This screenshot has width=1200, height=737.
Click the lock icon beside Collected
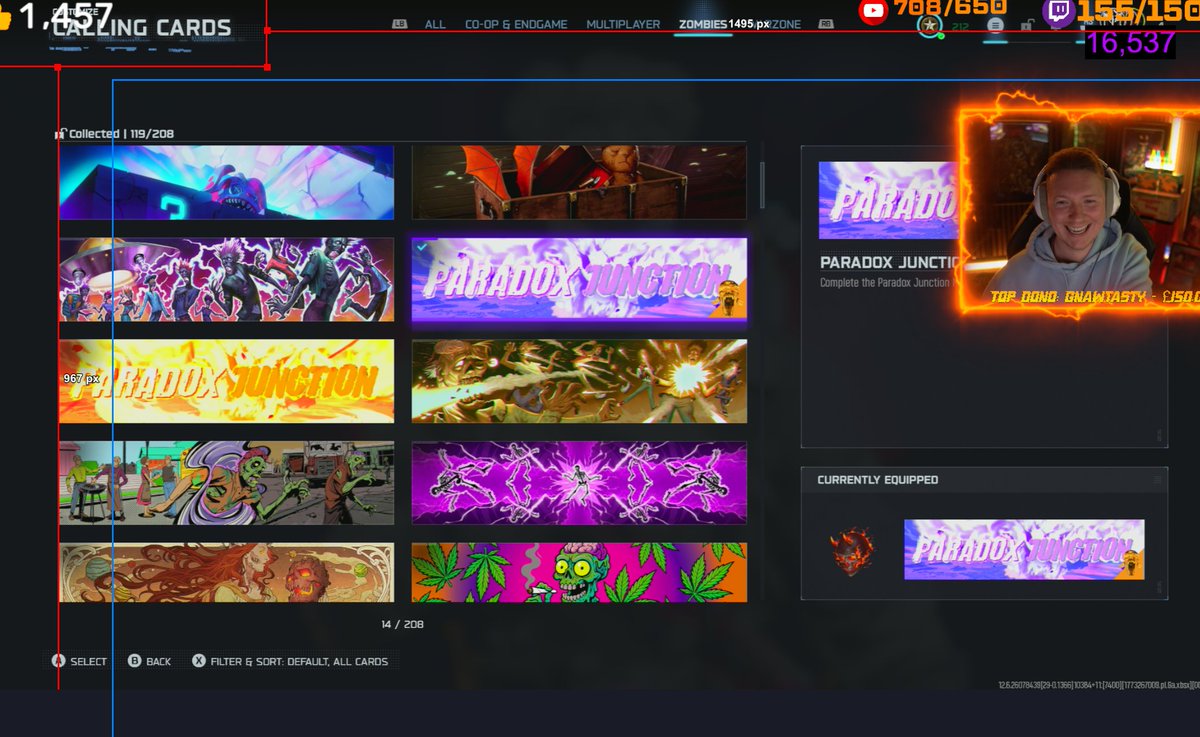pyautogui.click(x=61, y=134)
